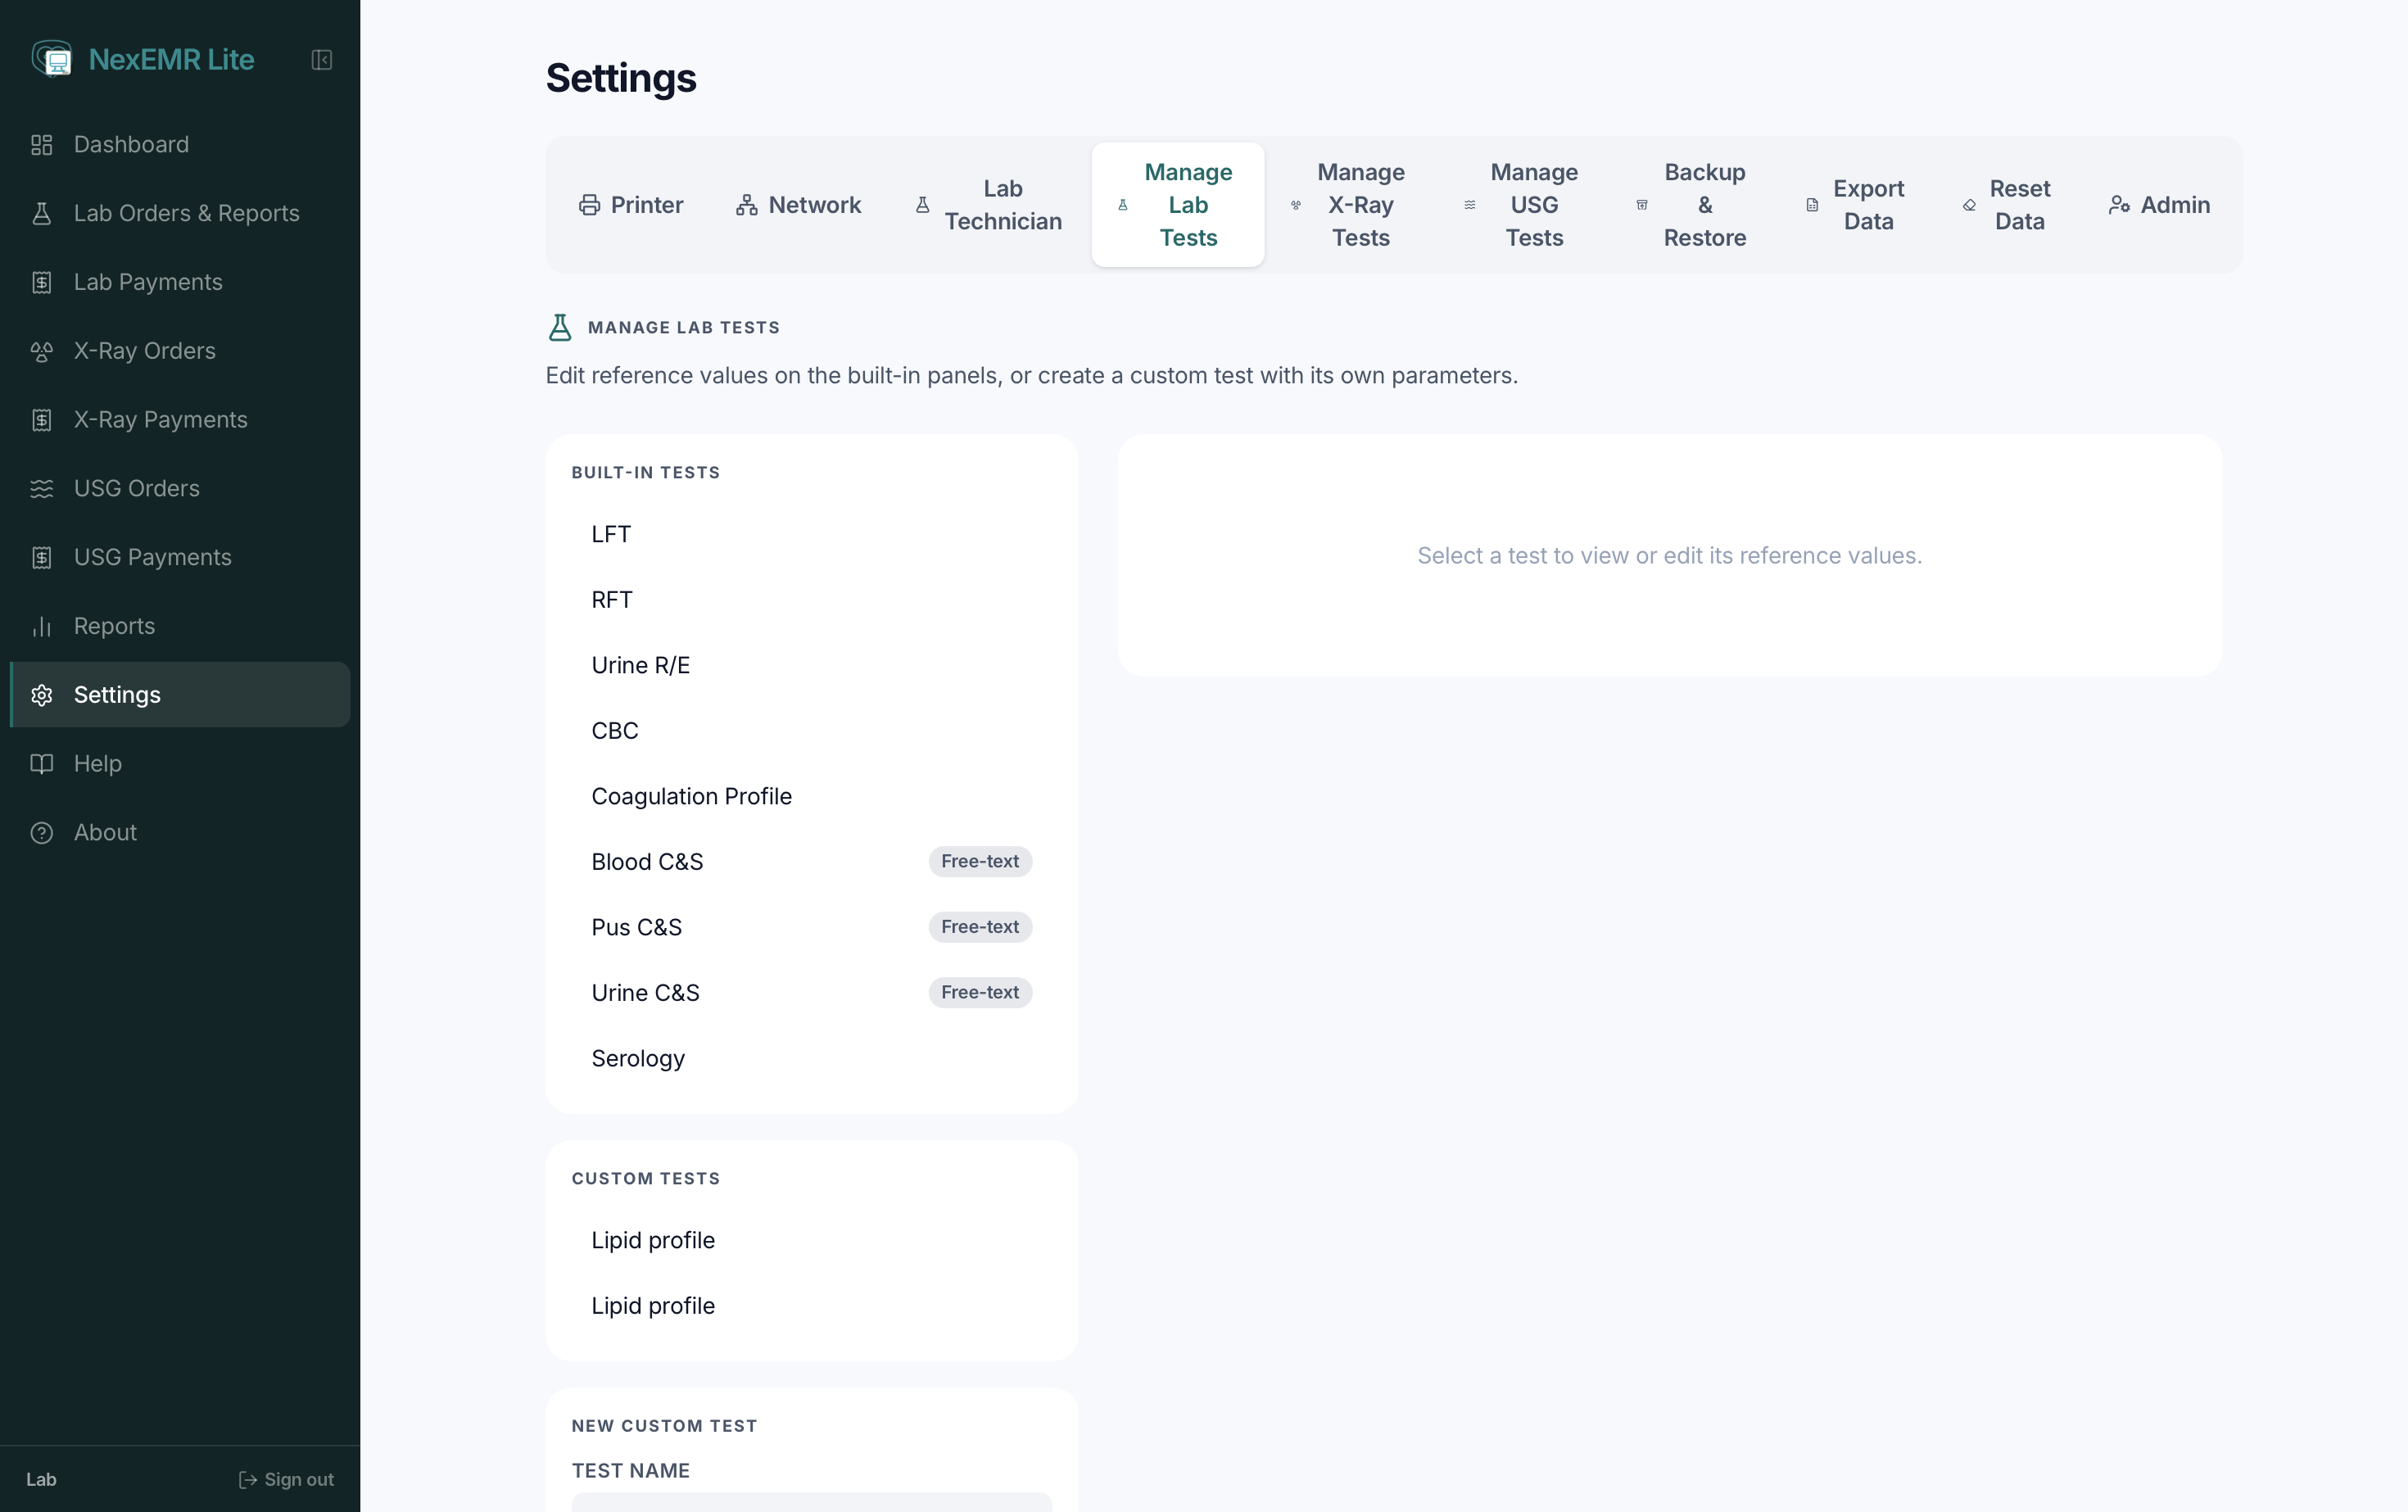Click the Network tab icon
This screenshot has width=2408, height=1512.
tap(747, 205)
